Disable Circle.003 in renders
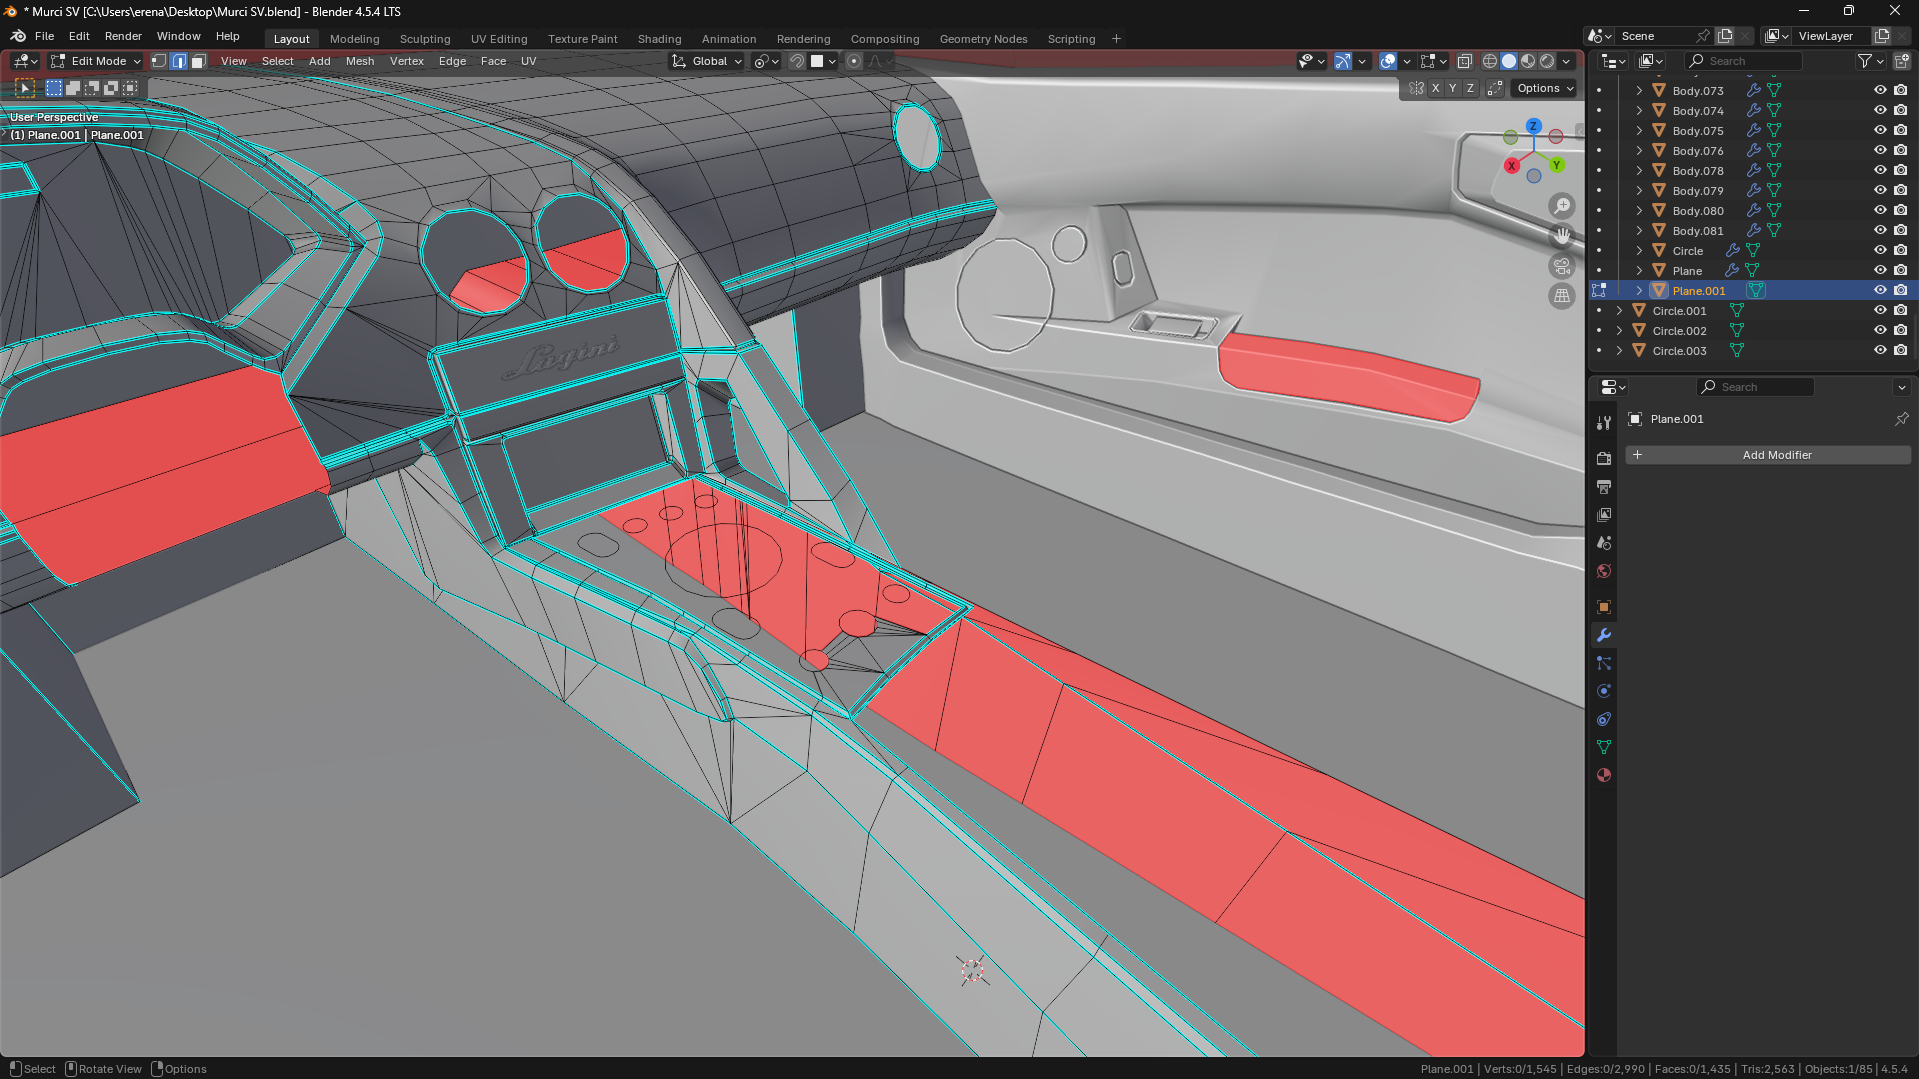The image size is (1919, 1079). (1900, 351)
